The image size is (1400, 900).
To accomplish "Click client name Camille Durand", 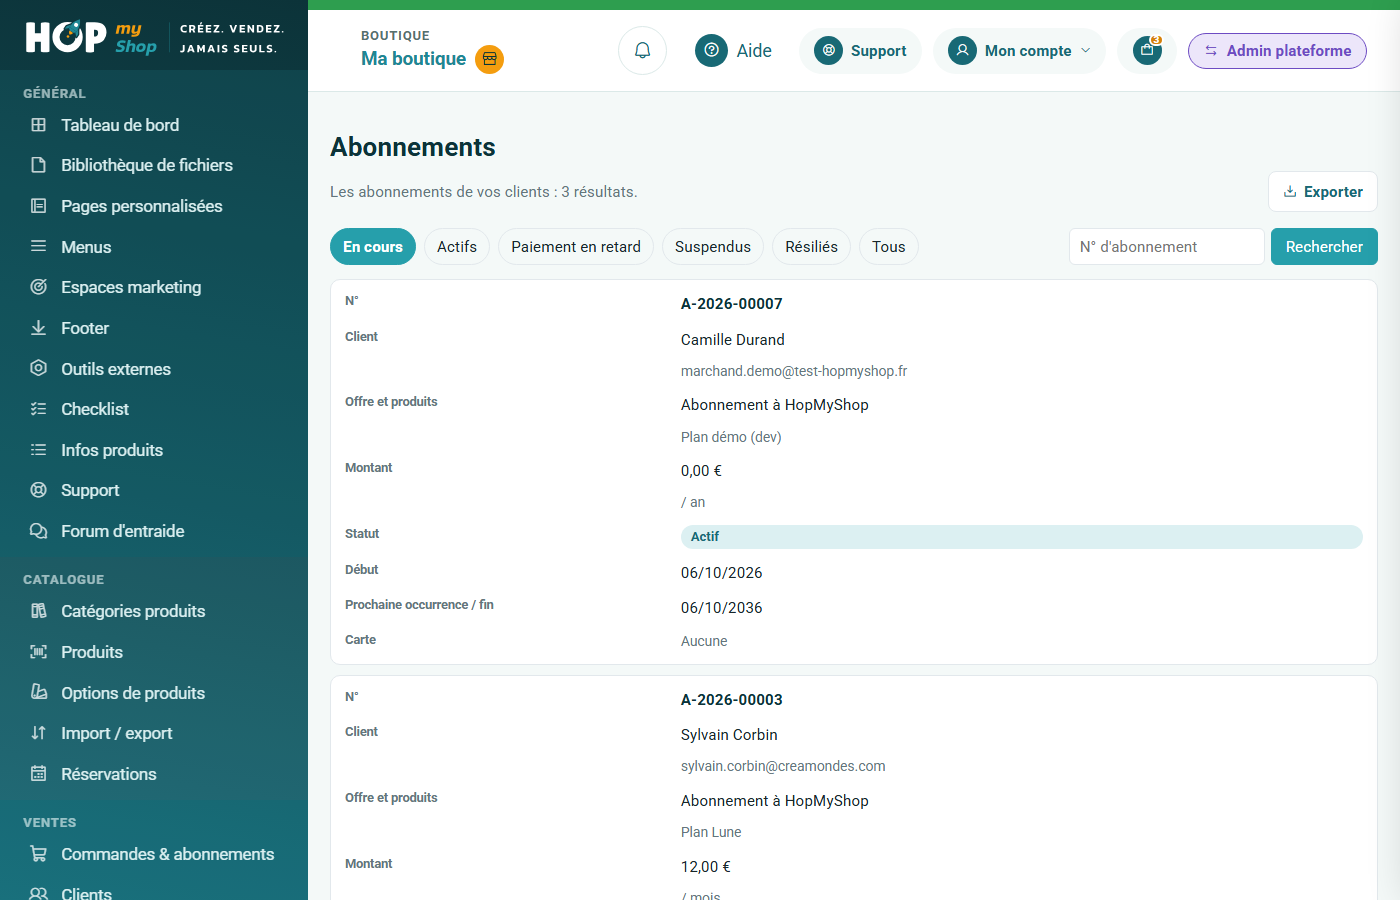I will click(x=733, y=340).
